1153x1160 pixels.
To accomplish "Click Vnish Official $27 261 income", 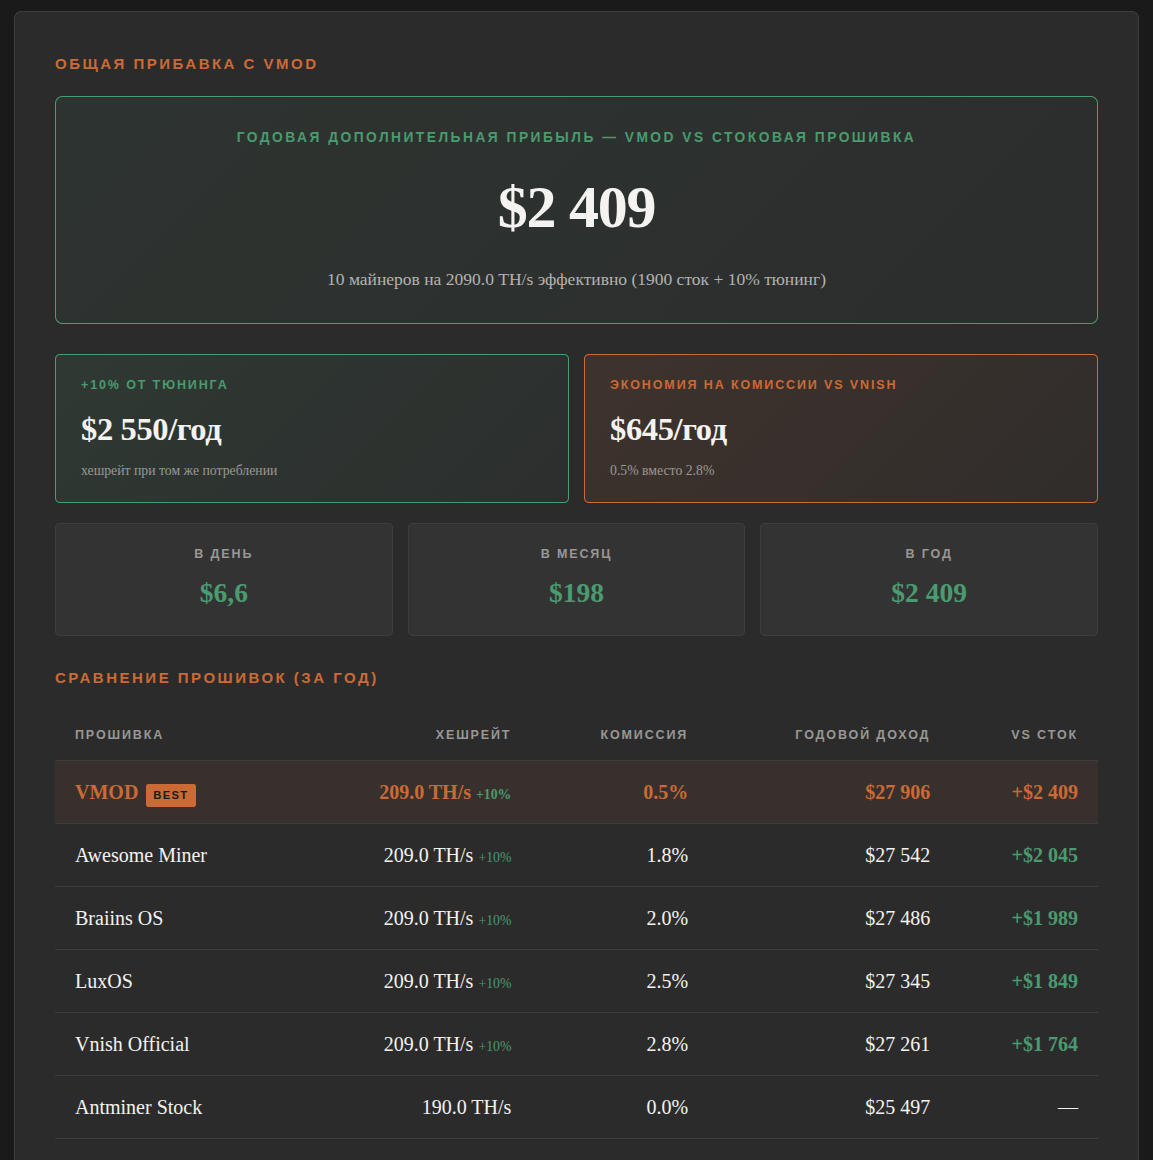I will tap(898, 1044).
